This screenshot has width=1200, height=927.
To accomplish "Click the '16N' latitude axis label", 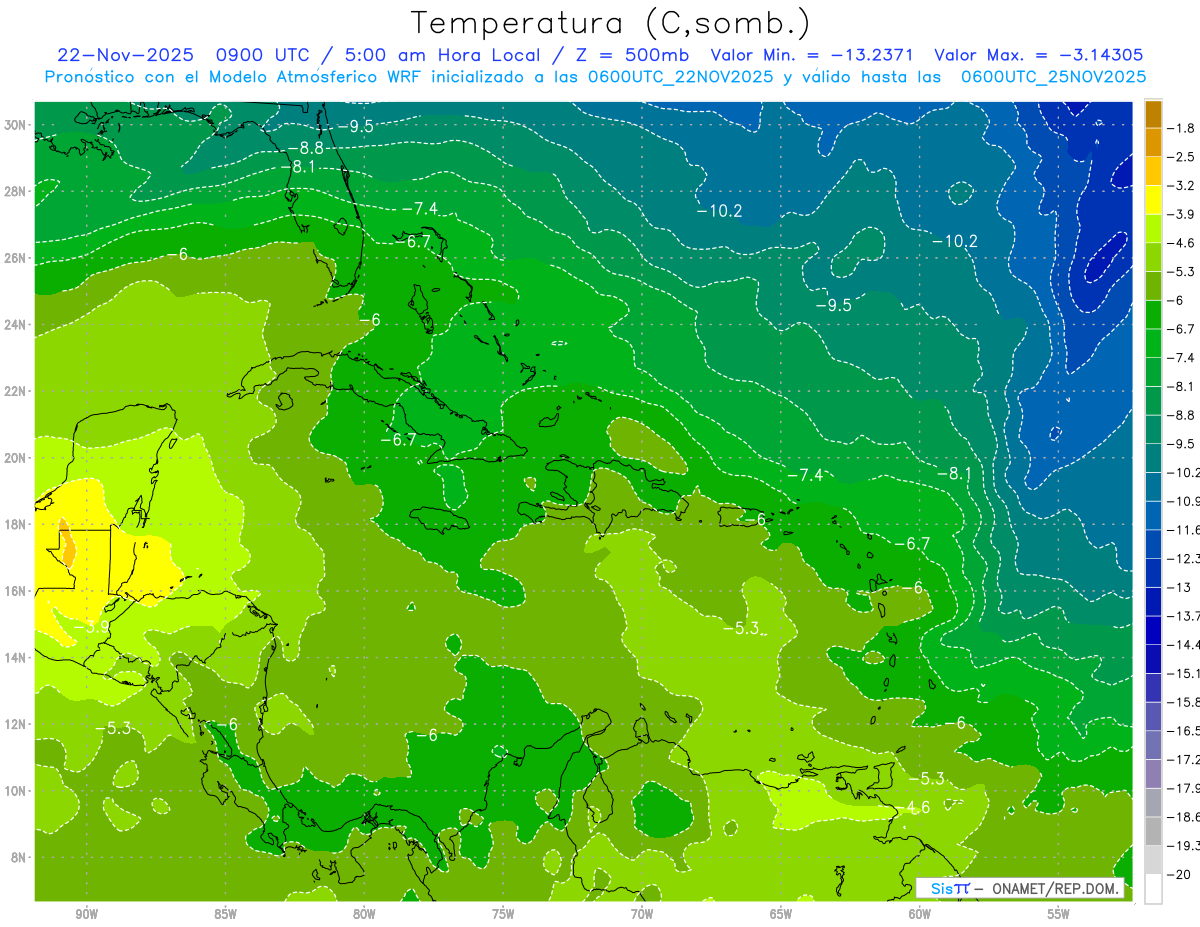I will point(14,591).
